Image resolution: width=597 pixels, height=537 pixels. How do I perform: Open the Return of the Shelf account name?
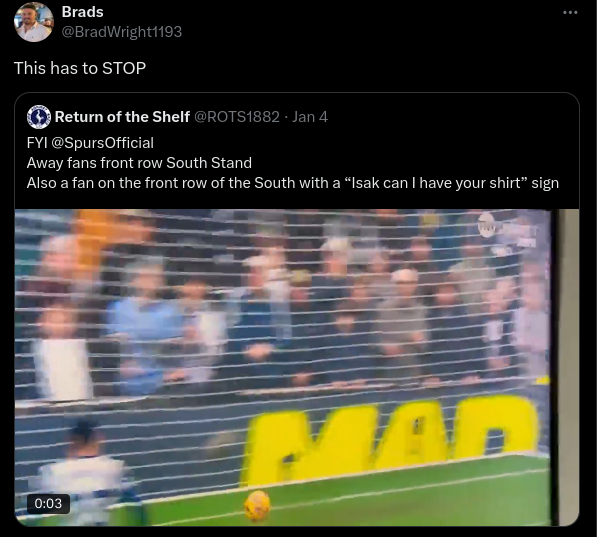(x=122, y=117)
